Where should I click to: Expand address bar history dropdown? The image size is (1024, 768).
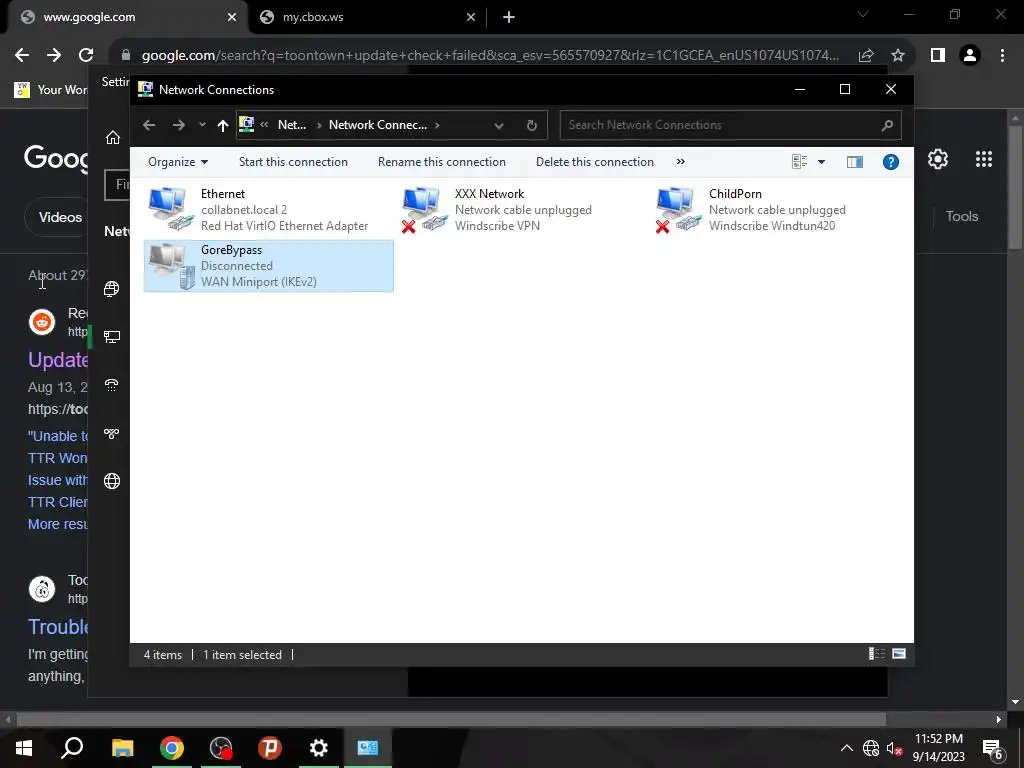(499, 125)
